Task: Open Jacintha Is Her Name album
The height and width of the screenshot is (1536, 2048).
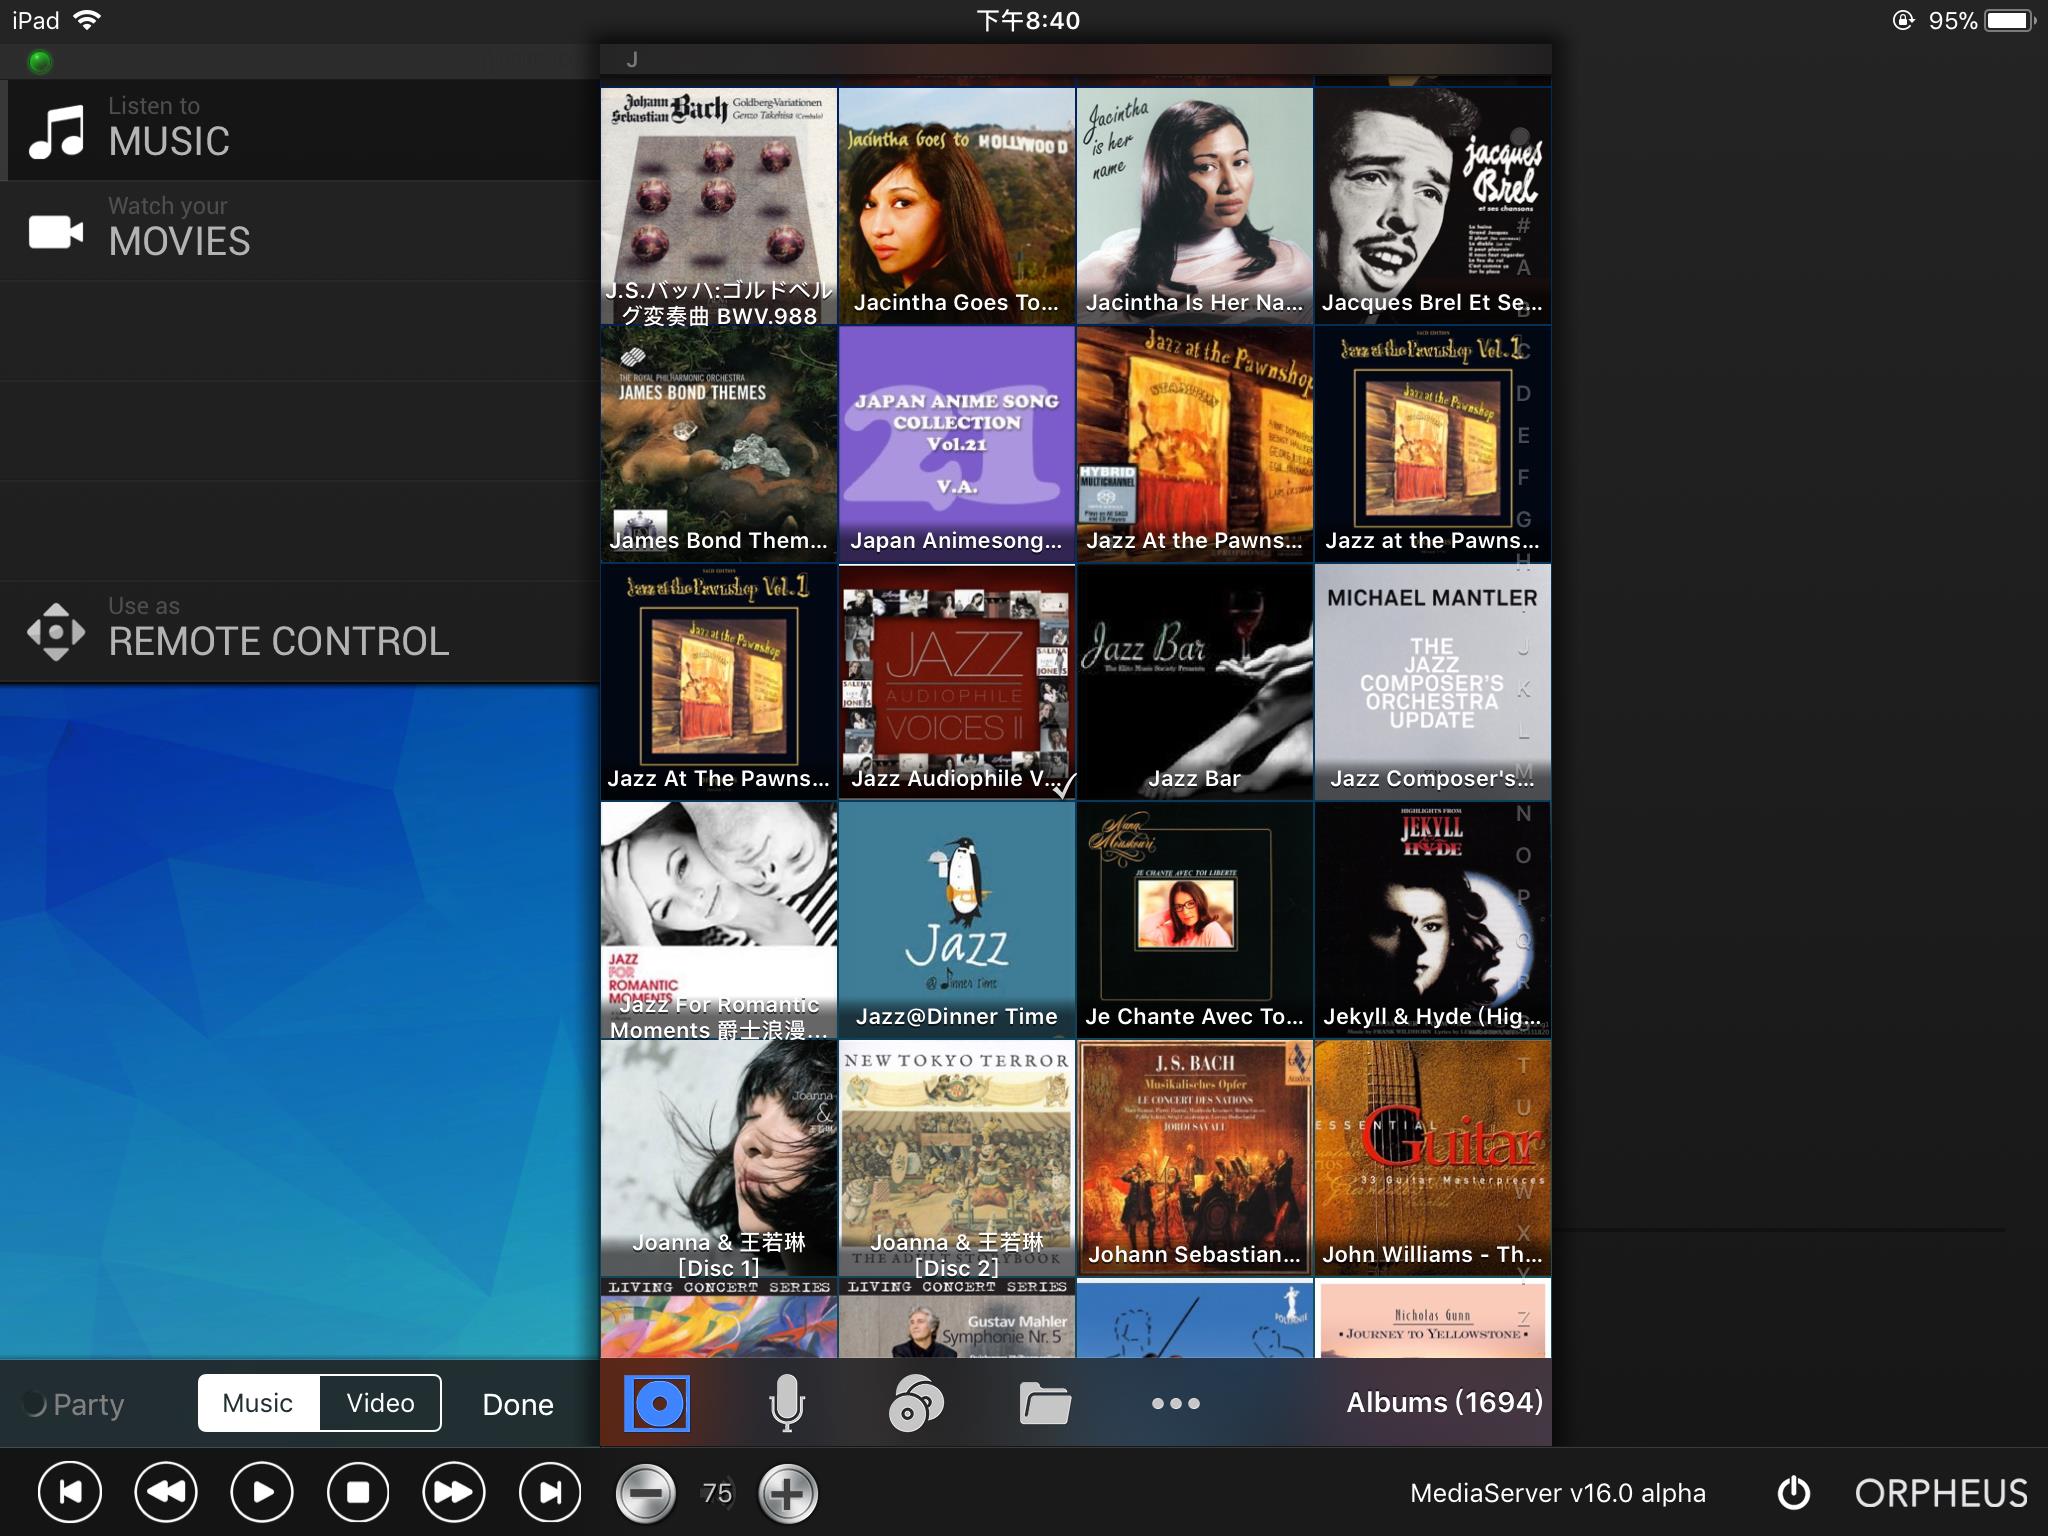Action: click(x=1195, y=206)
